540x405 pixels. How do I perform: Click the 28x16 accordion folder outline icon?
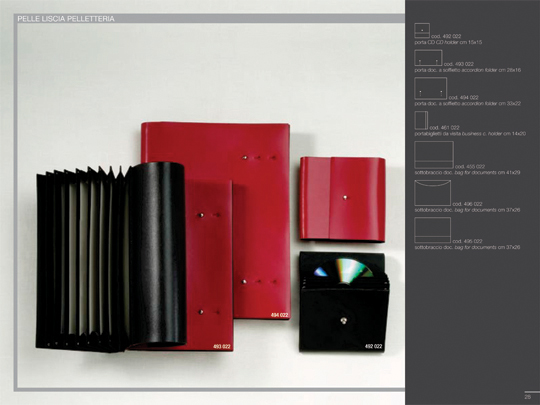coord(428,58)
